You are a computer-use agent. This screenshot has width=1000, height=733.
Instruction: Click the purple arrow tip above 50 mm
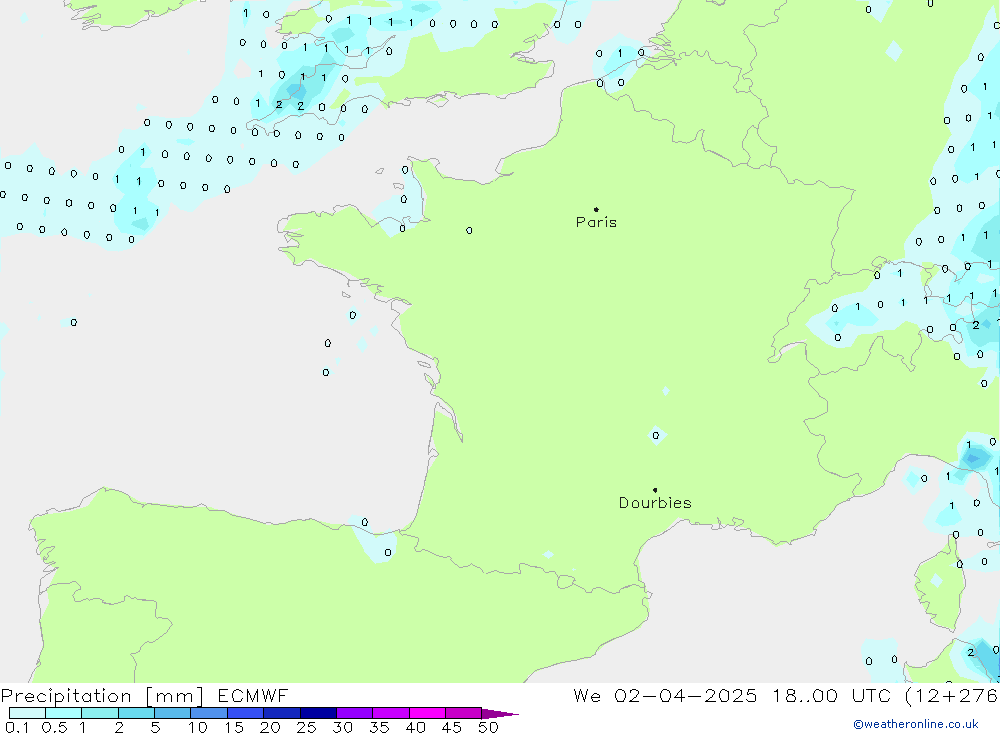(x=499, y=714)
